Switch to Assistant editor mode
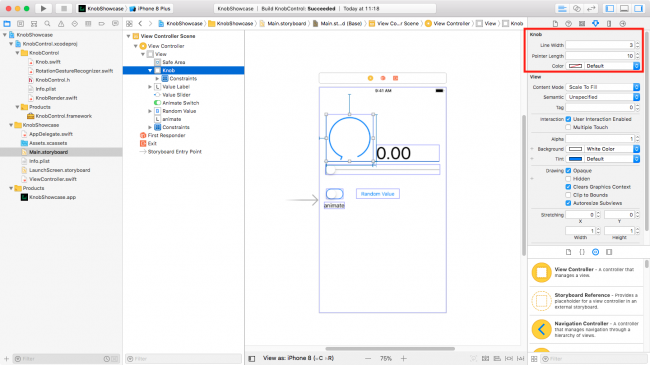650x365 pixels. coord(577,8)
